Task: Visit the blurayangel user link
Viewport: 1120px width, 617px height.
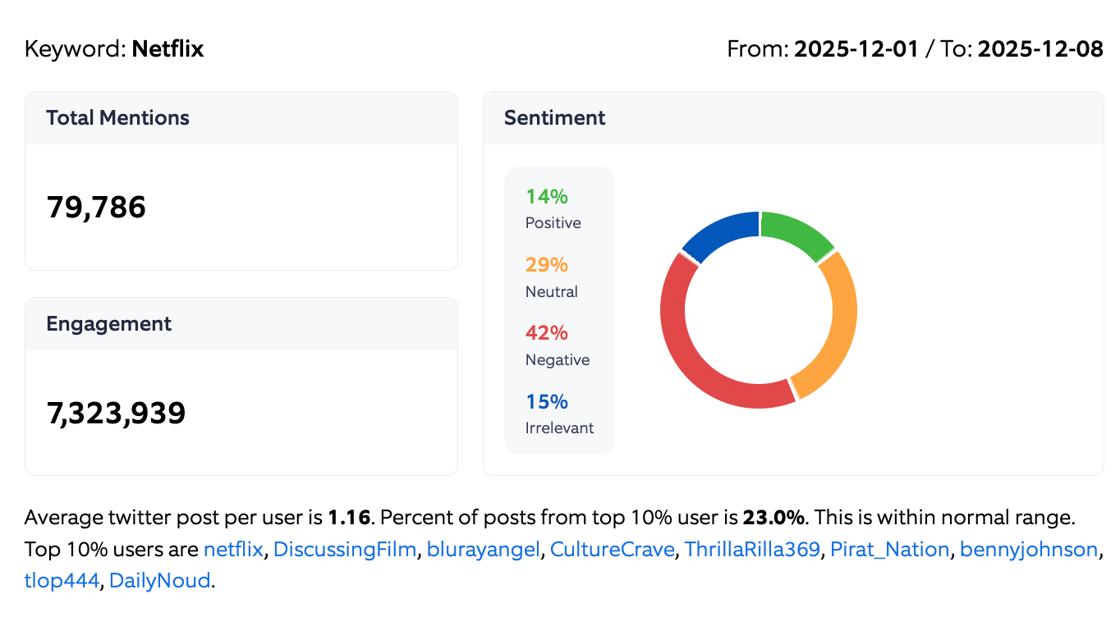Action: click(x=483, y=549)
